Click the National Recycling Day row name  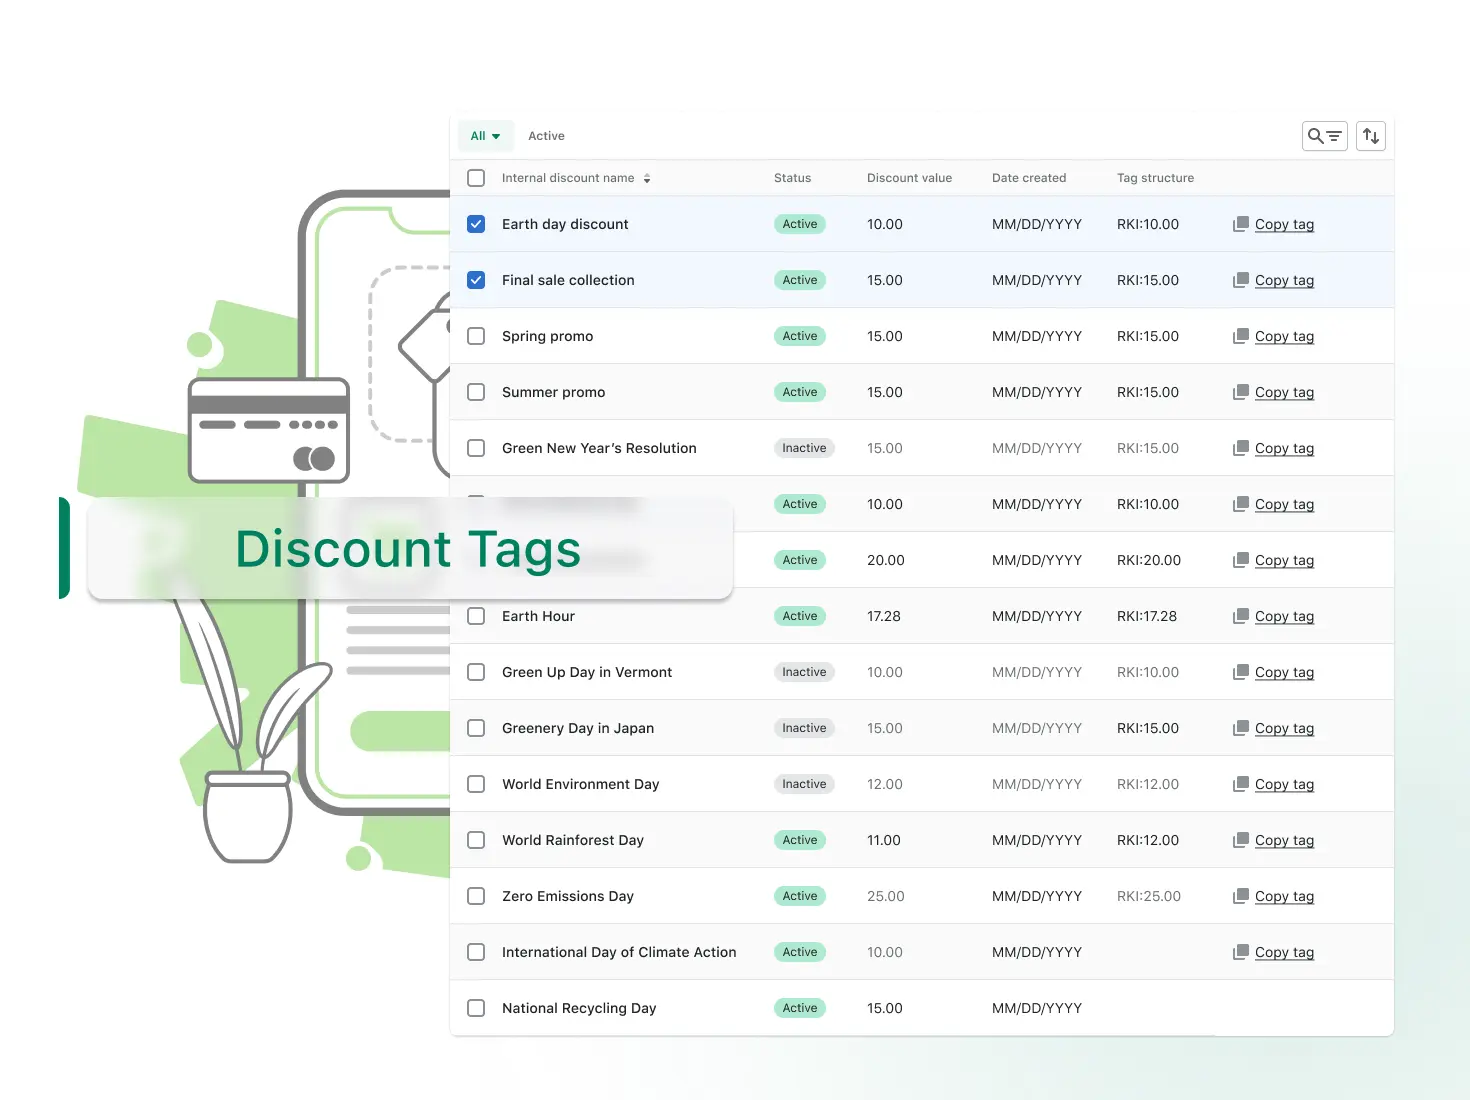pos(579,1008)
